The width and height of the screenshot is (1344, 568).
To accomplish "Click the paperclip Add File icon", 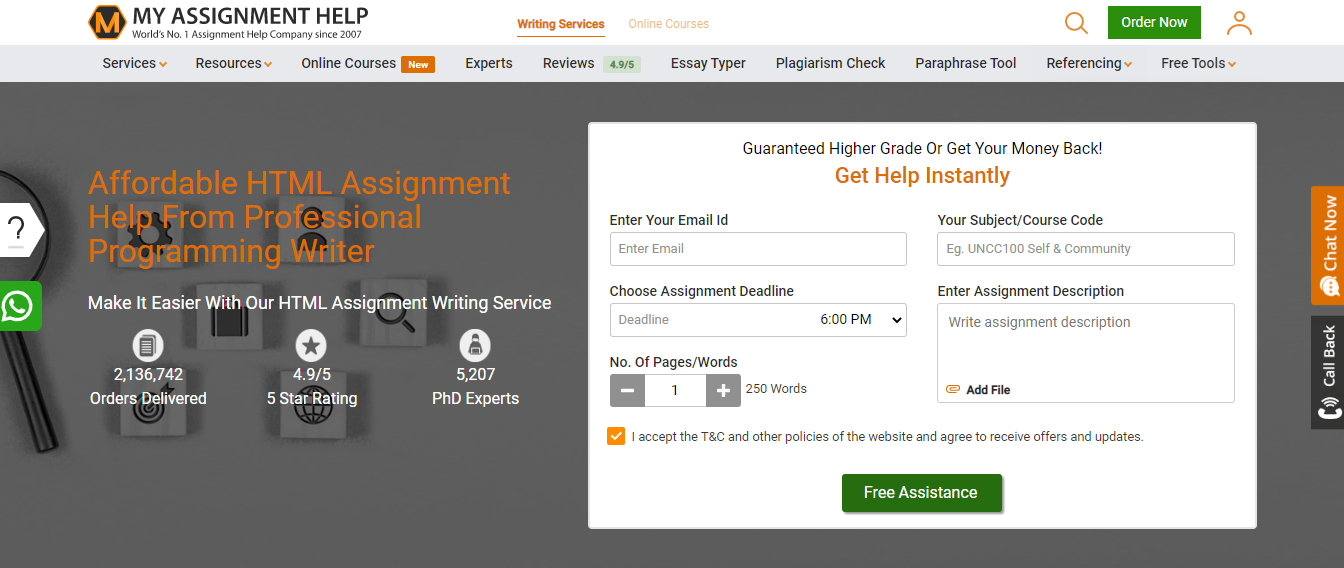I will tap(953, 390).
